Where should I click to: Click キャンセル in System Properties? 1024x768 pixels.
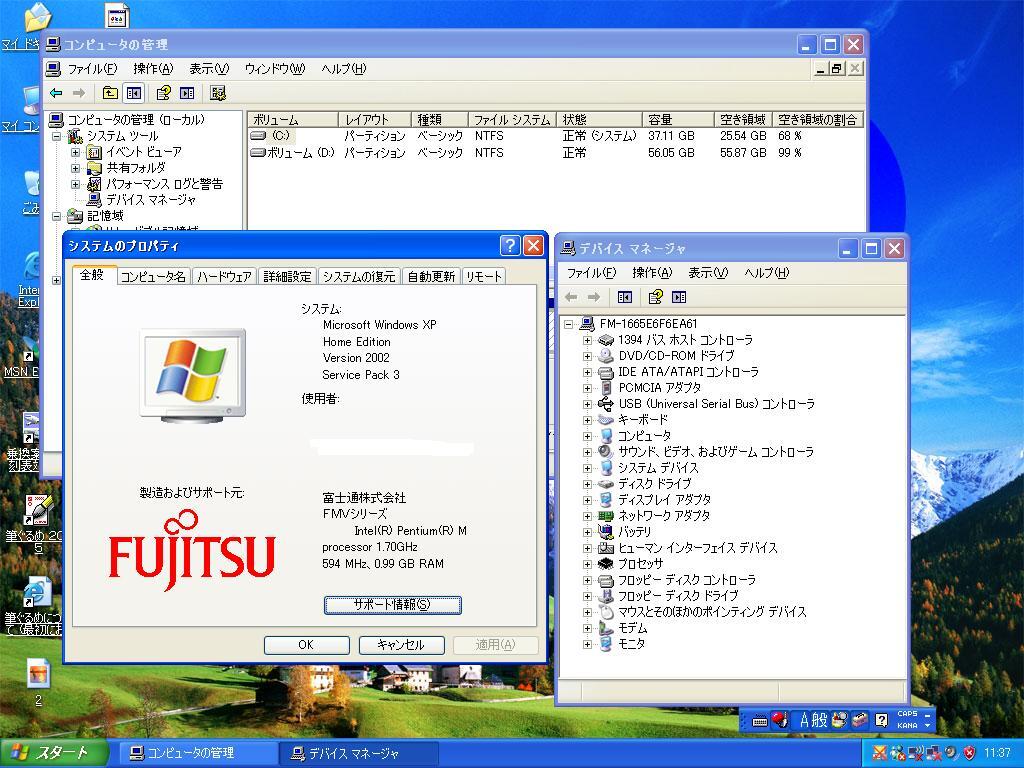(x=402, y=645)
